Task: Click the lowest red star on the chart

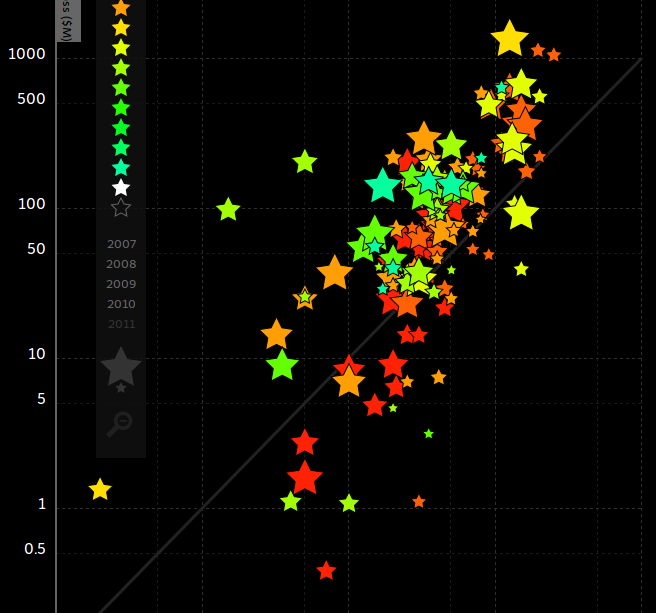Action: (326, 571)
